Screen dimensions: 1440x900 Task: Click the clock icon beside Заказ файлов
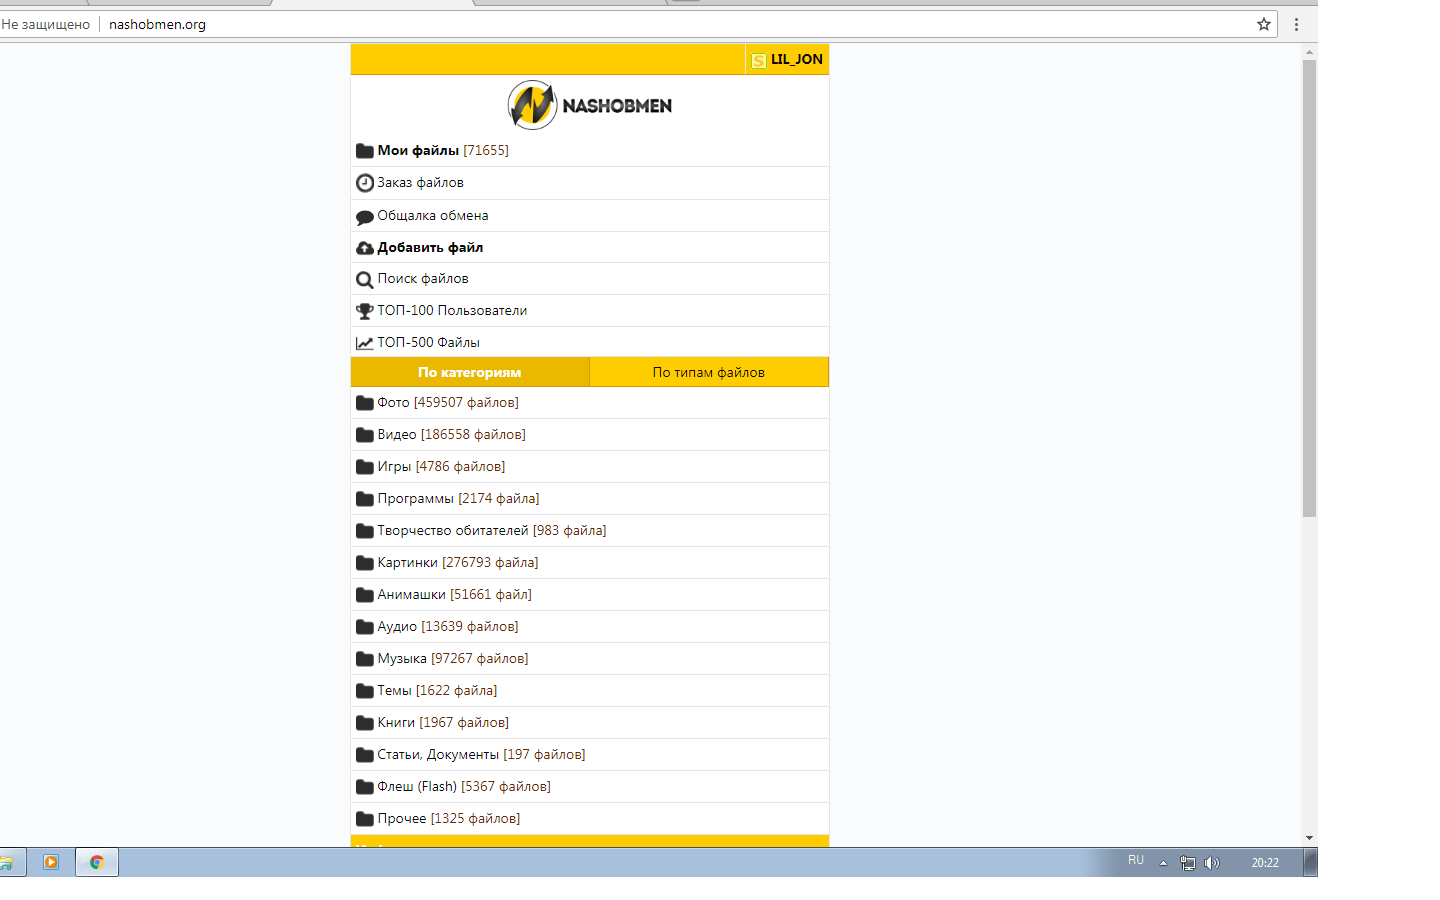pyautogui.click(x=365, y=183)
